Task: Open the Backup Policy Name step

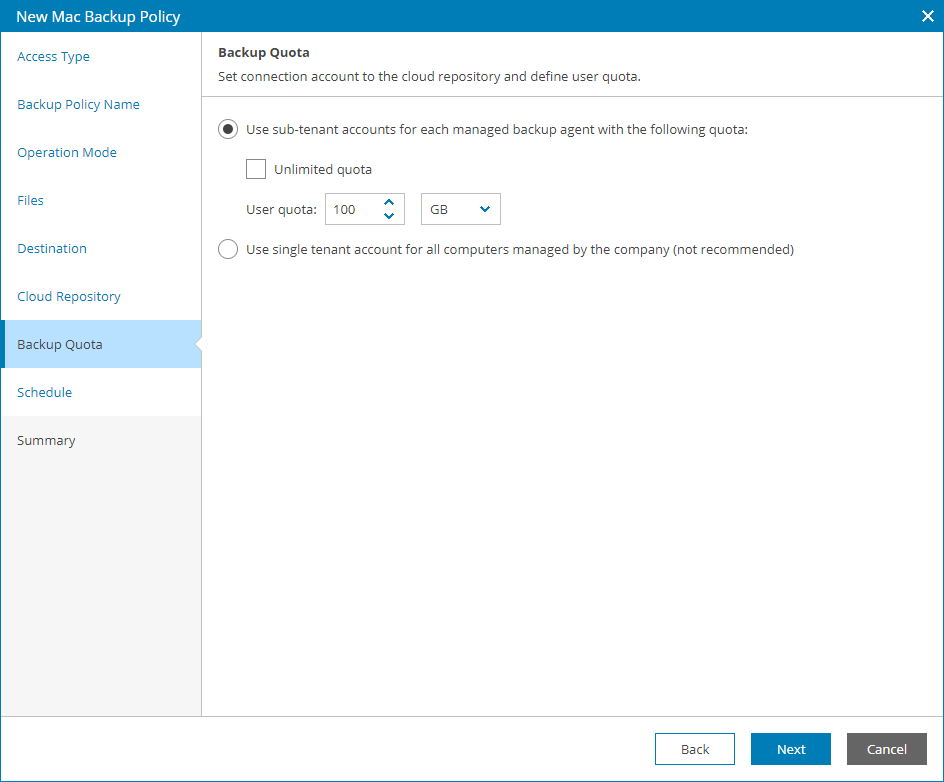Action: point(79,104)
